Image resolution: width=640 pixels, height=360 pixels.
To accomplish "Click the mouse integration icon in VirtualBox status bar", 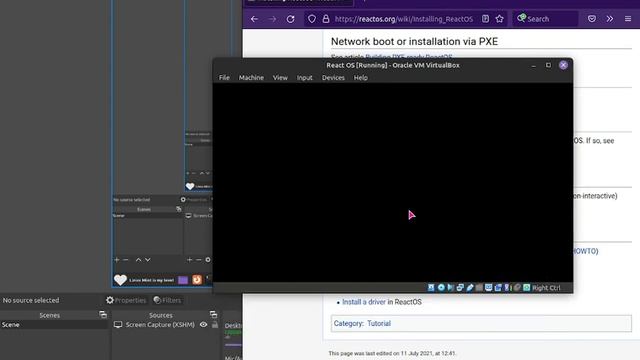I will point(516,287).
